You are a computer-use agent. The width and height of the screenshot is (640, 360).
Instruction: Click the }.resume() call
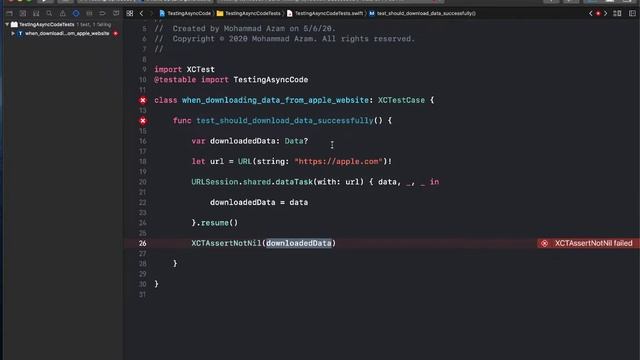click(x=215, y=223)
